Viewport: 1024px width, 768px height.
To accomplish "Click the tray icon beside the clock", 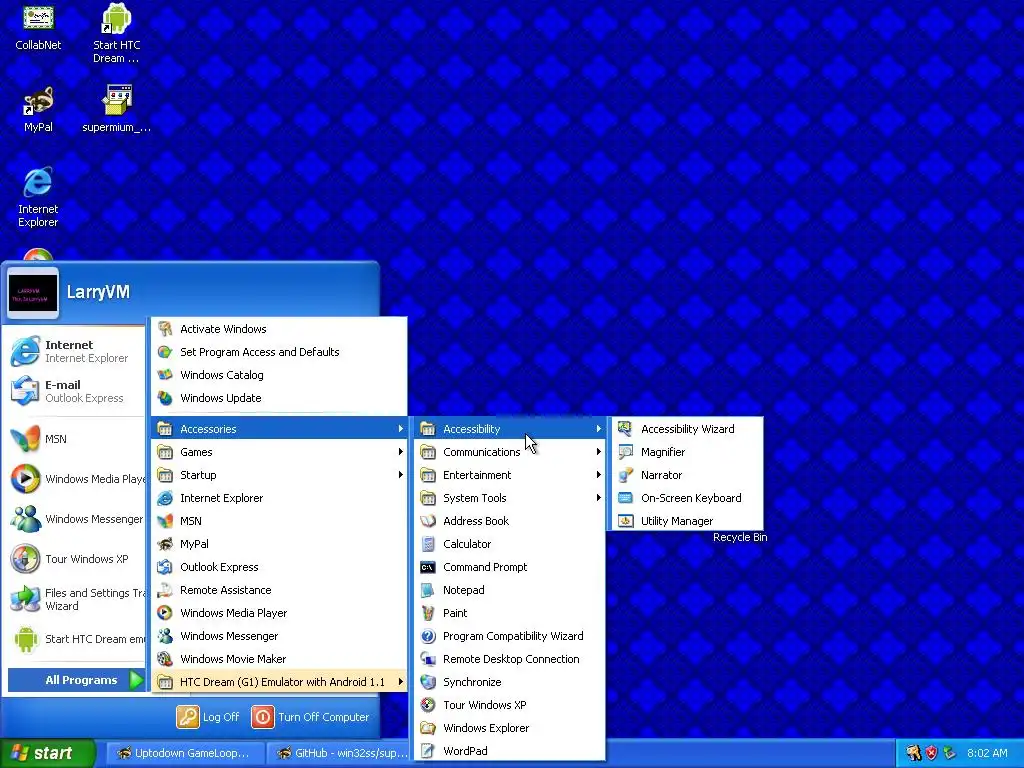I will tap(950, 753).
